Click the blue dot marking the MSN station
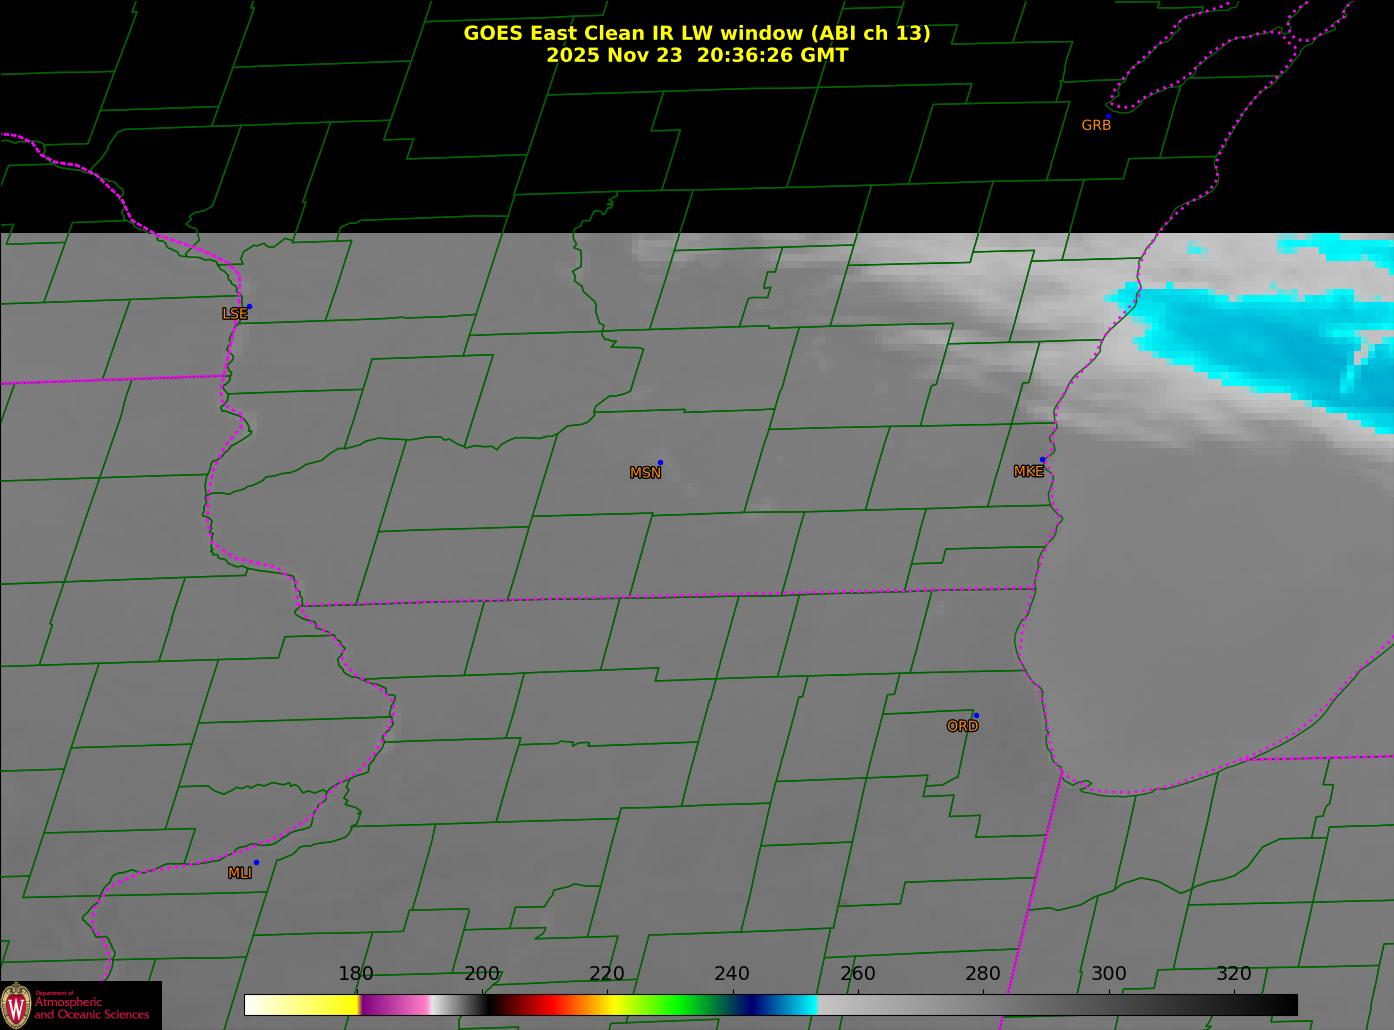This screenshot has width=1394, height=1030. pyautogui.click(x=660, y=462)
